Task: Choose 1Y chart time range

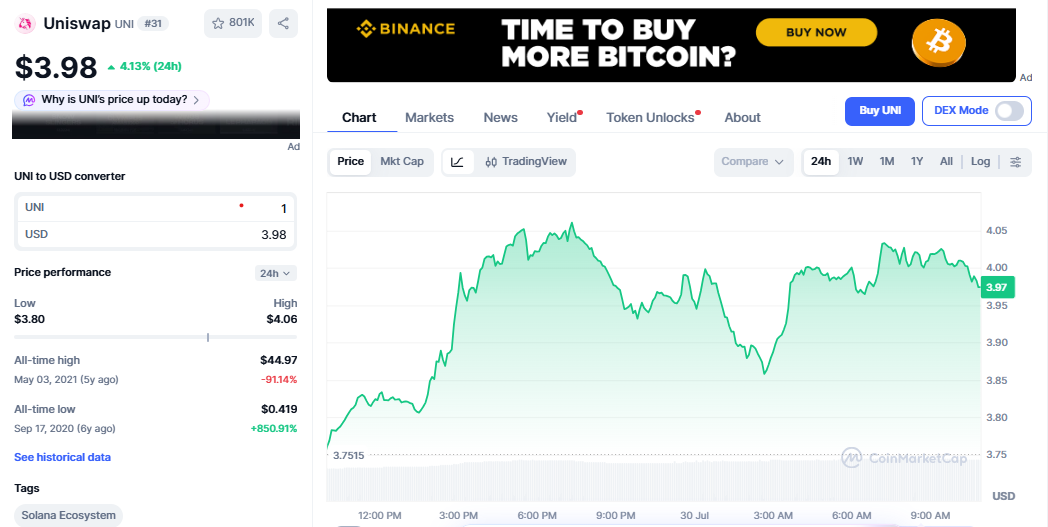Action: [x=917, y=162]
